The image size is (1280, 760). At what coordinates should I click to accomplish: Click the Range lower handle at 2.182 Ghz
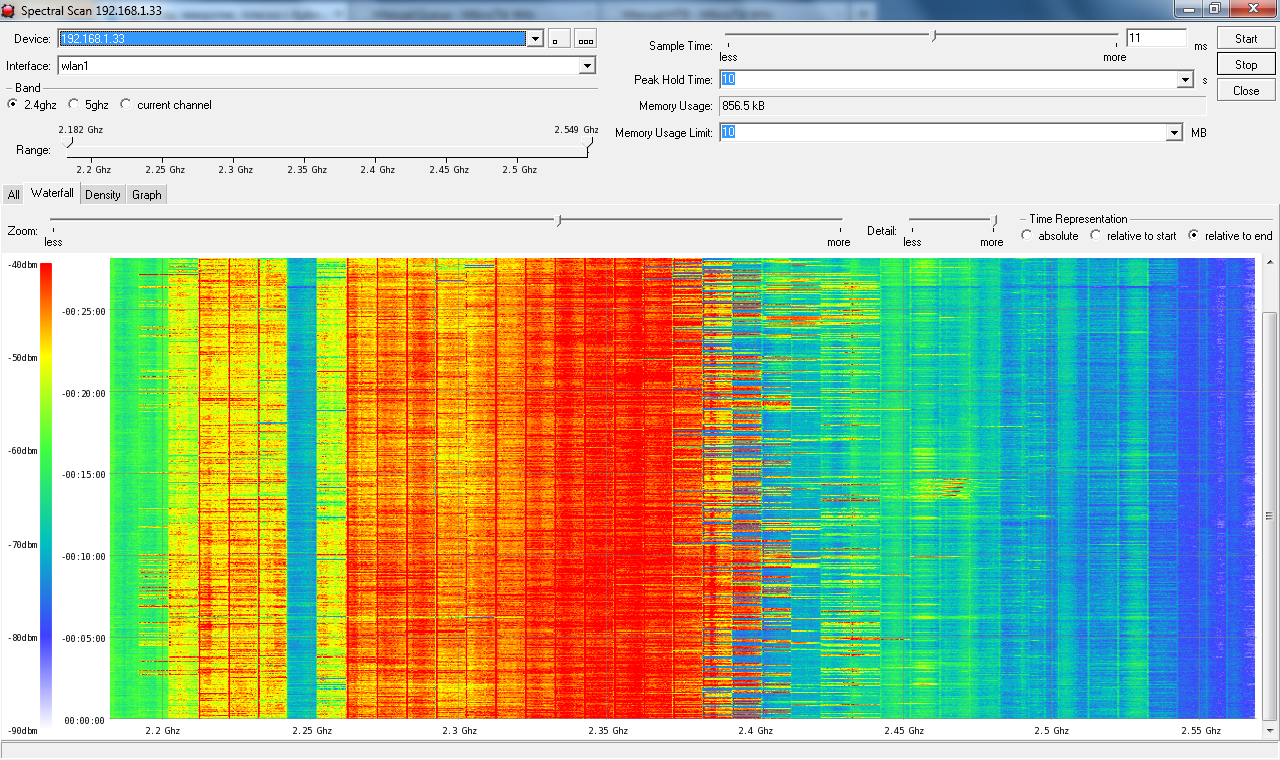[68, 143]
